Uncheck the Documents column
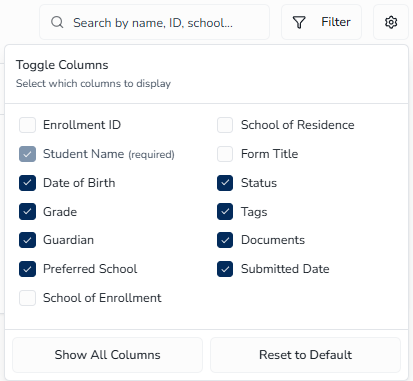The image size is (413, 381). tap(225, 240)
